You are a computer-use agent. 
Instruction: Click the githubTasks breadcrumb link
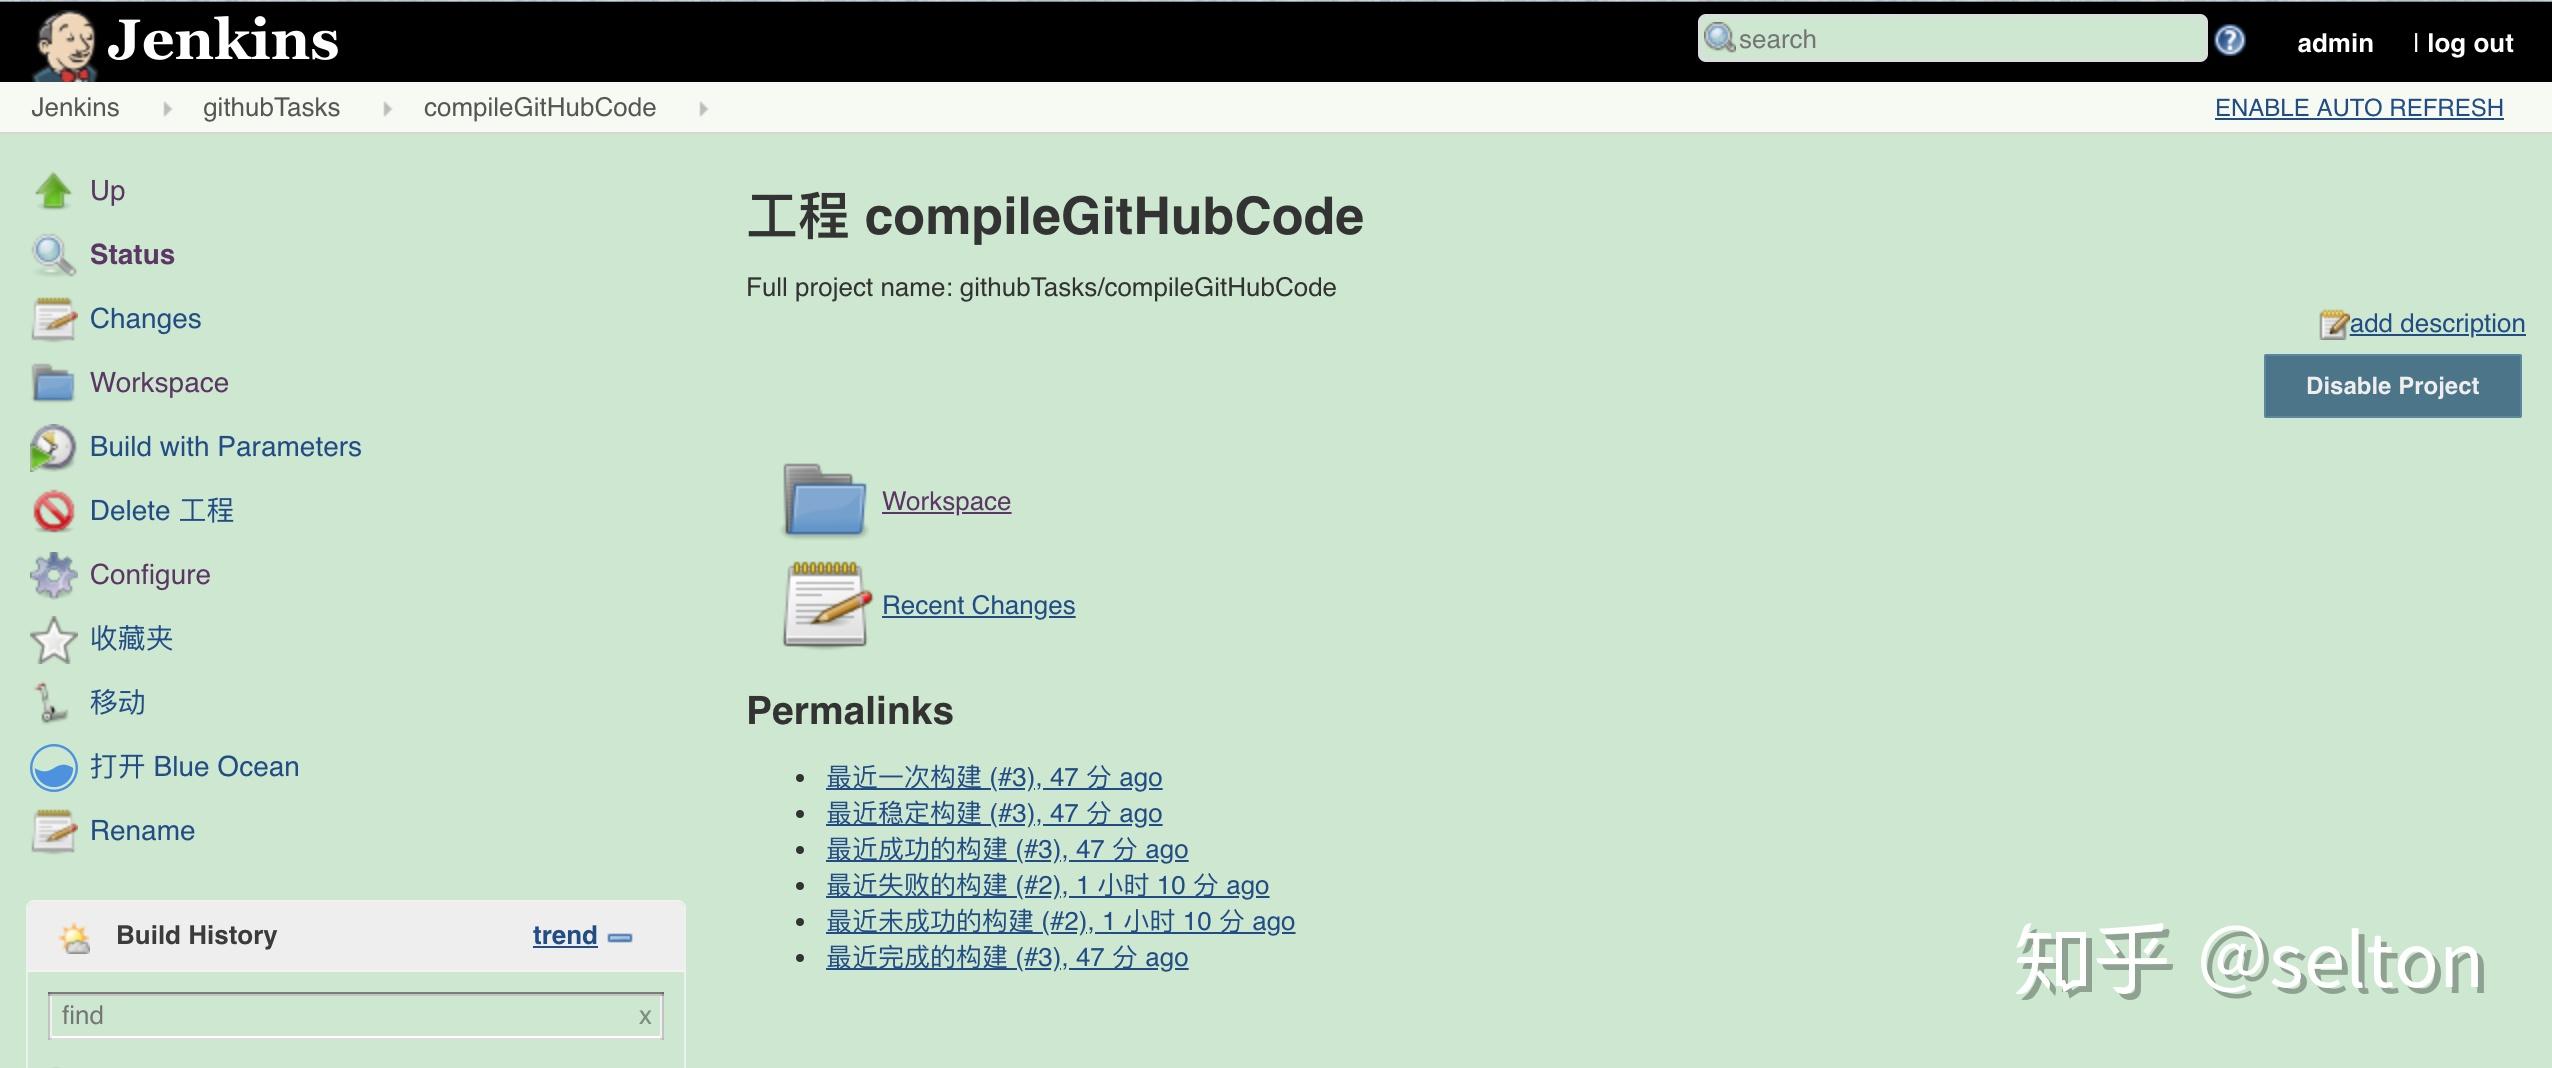click(271, 108)
